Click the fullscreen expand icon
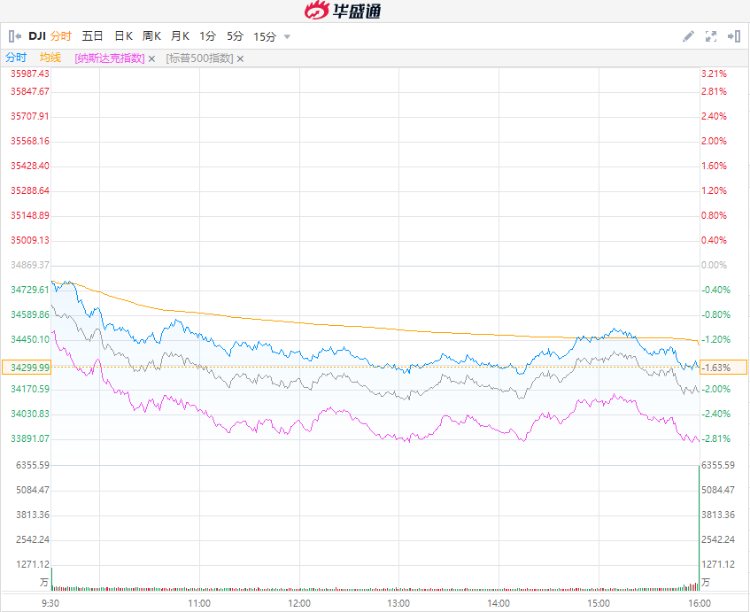Screen dimensions: 750x612 coord(711,36)
